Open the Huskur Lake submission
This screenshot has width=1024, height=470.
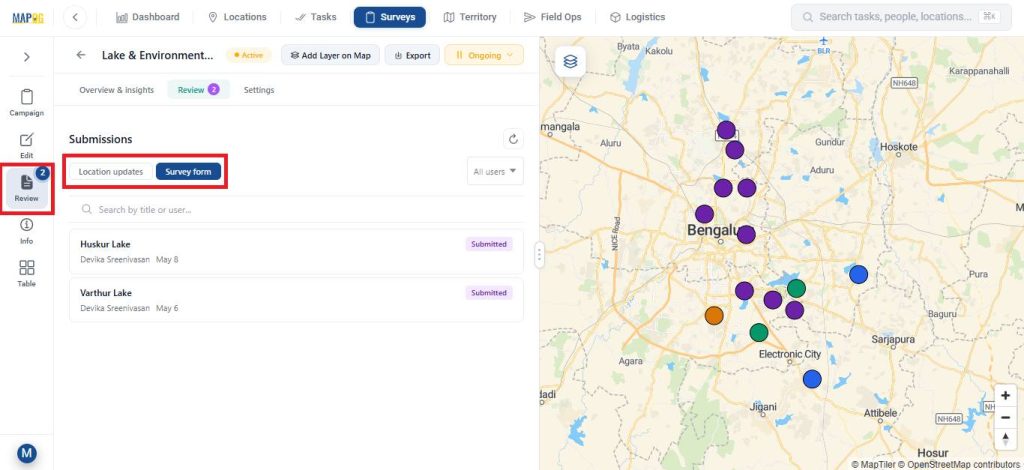click(x=296, y=251)
